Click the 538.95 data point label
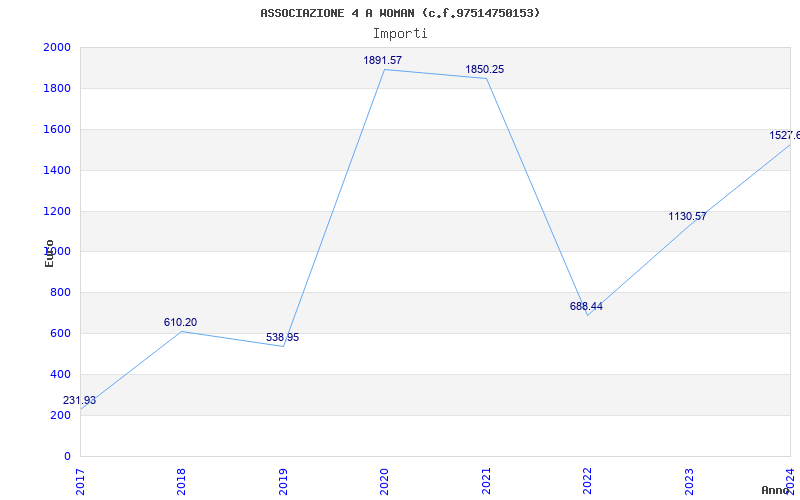 coord(282,338)
